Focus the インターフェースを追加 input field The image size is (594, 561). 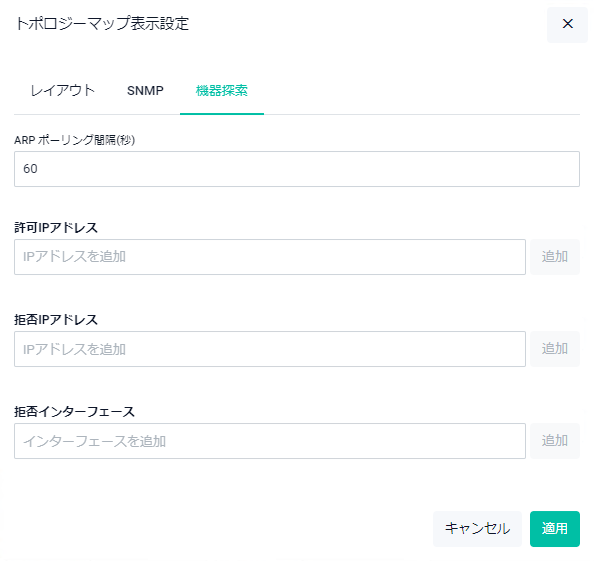point(270,441)
